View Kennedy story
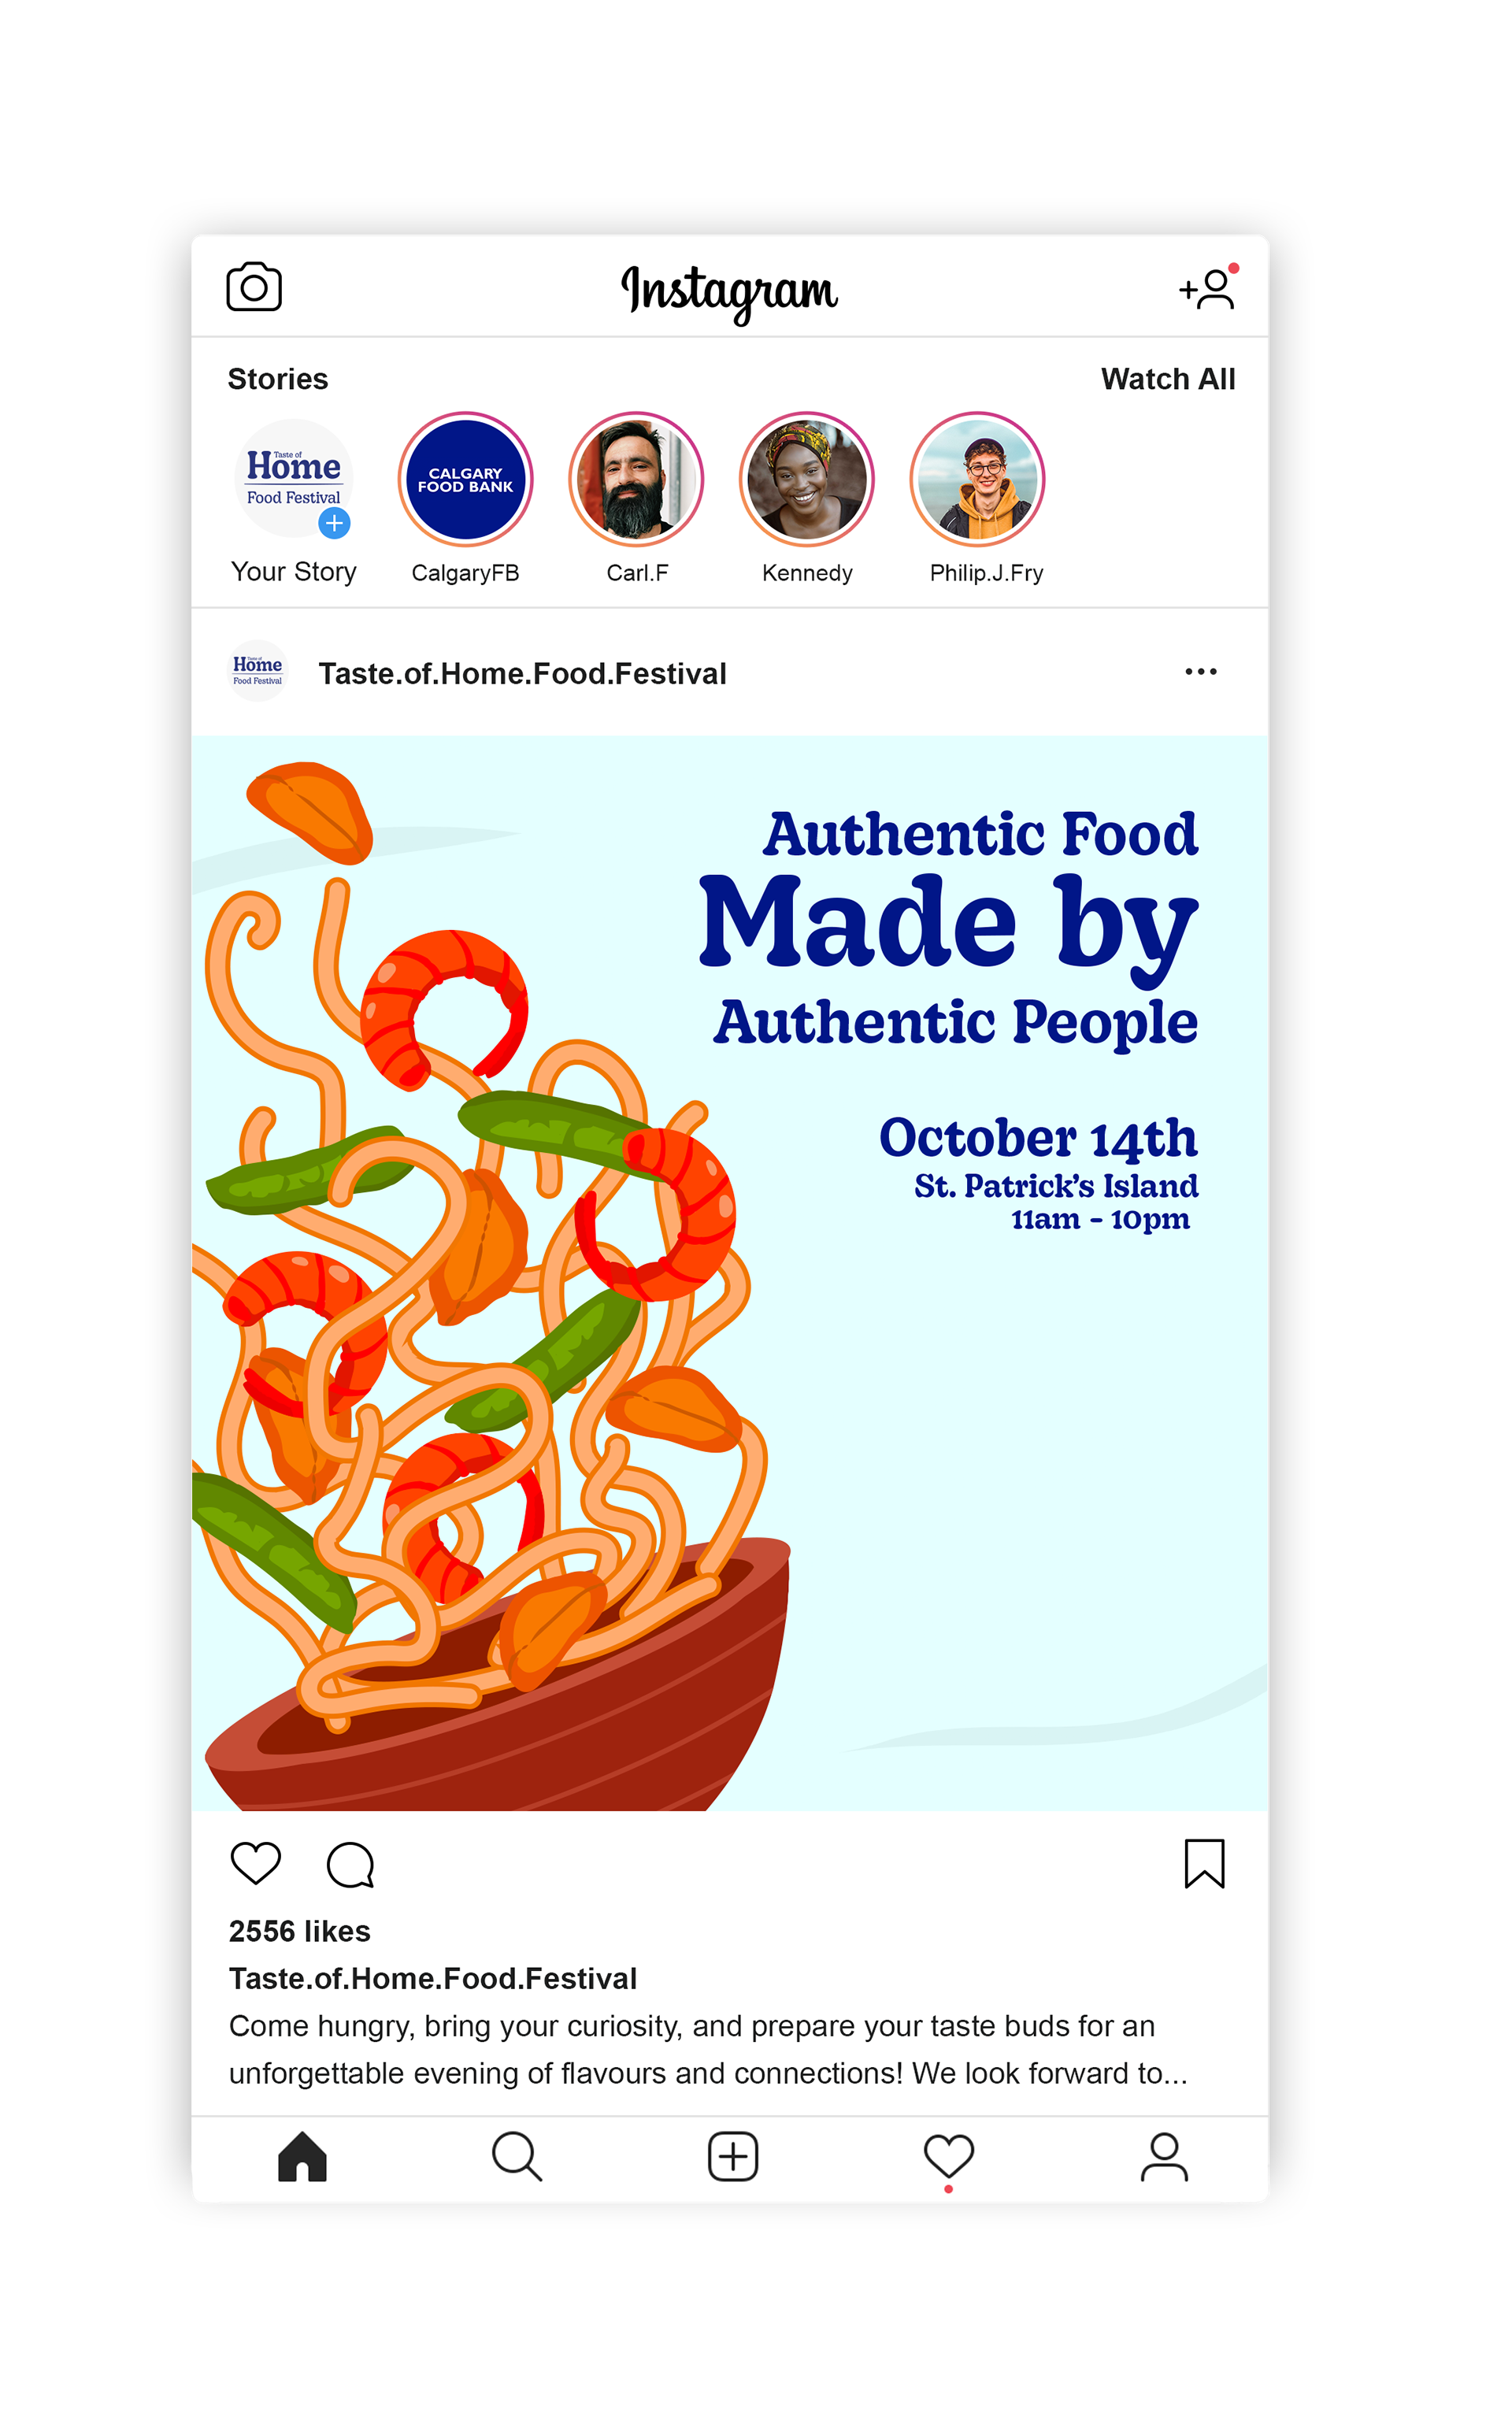This screenshot has height=2412, width=1512. [807, 479]
